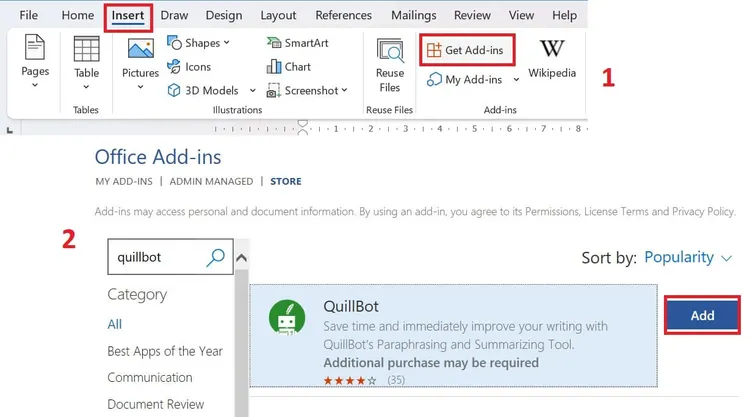750x417 pixels.
Task: Switch to the Draw tab
Action: tap(174, 15)
